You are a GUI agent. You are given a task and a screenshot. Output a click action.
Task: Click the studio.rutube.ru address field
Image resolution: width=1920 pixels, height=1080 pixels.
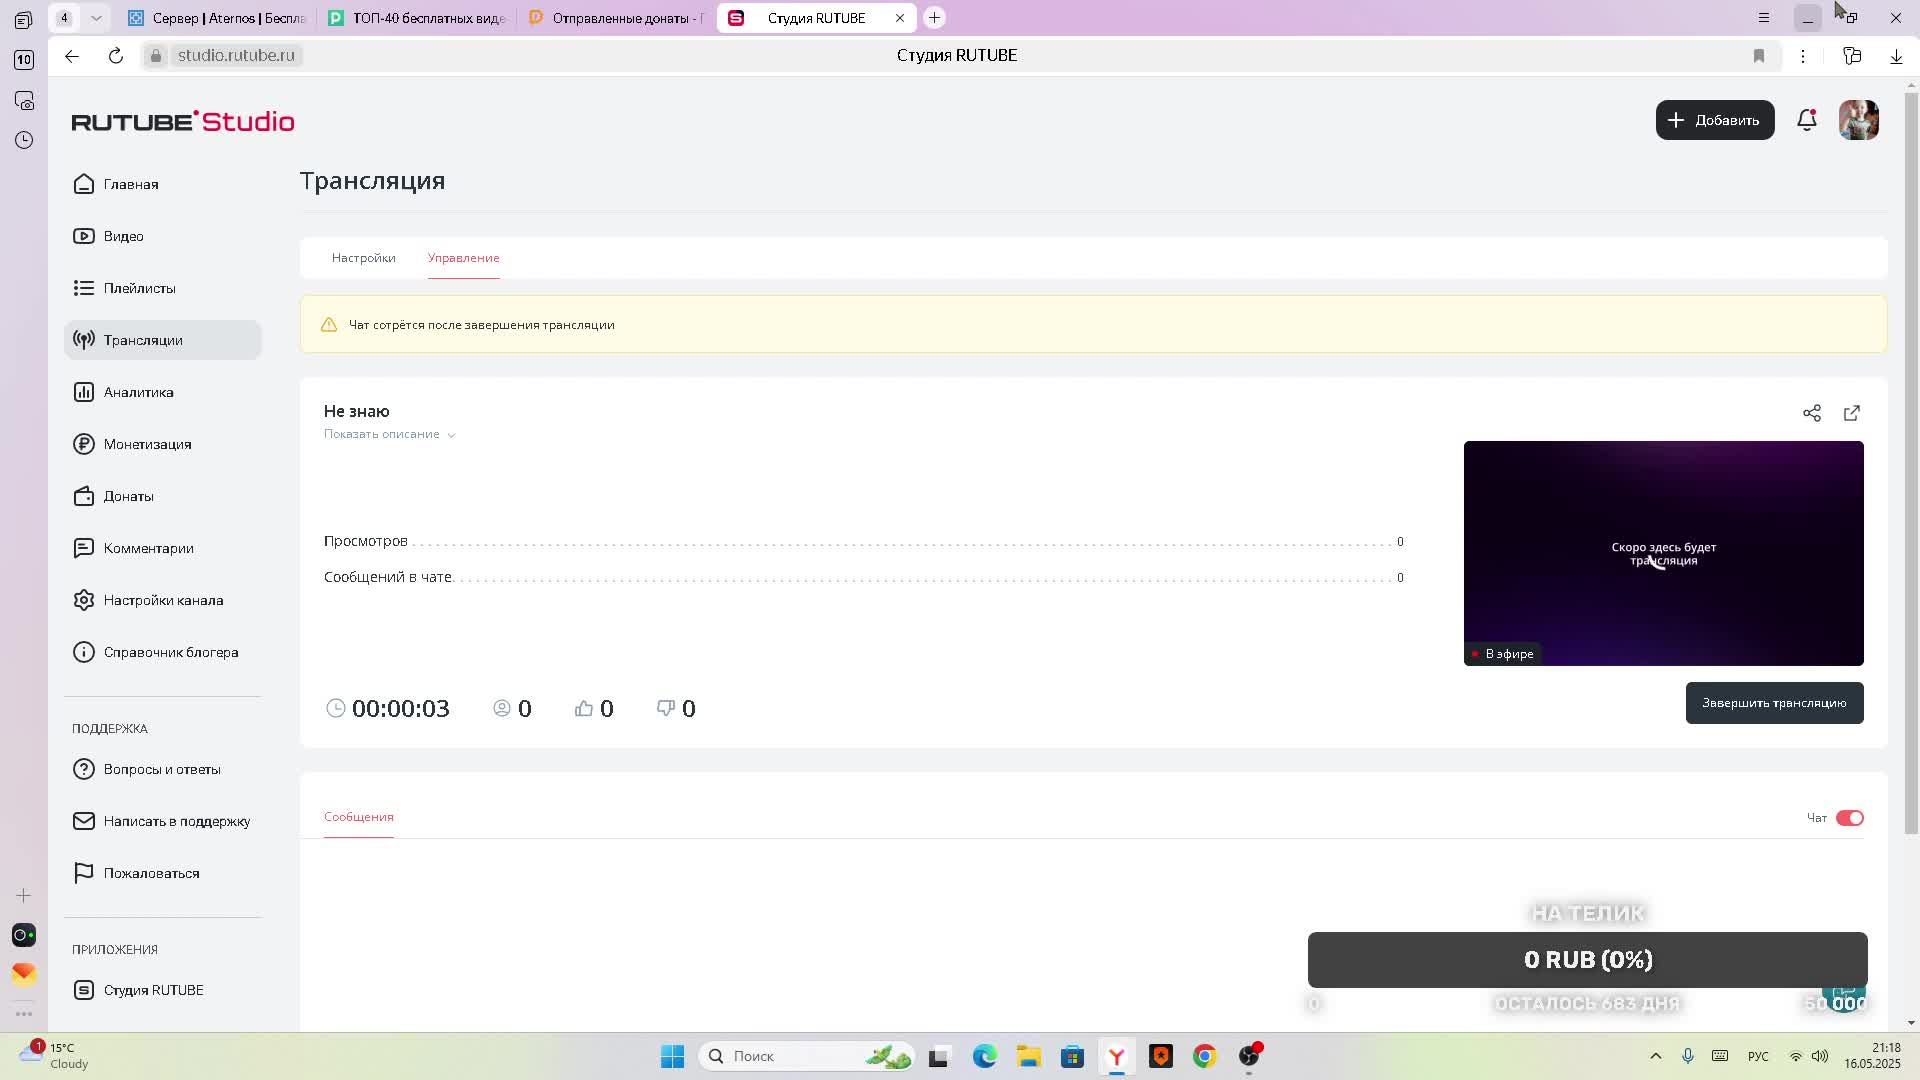point(236,55)
